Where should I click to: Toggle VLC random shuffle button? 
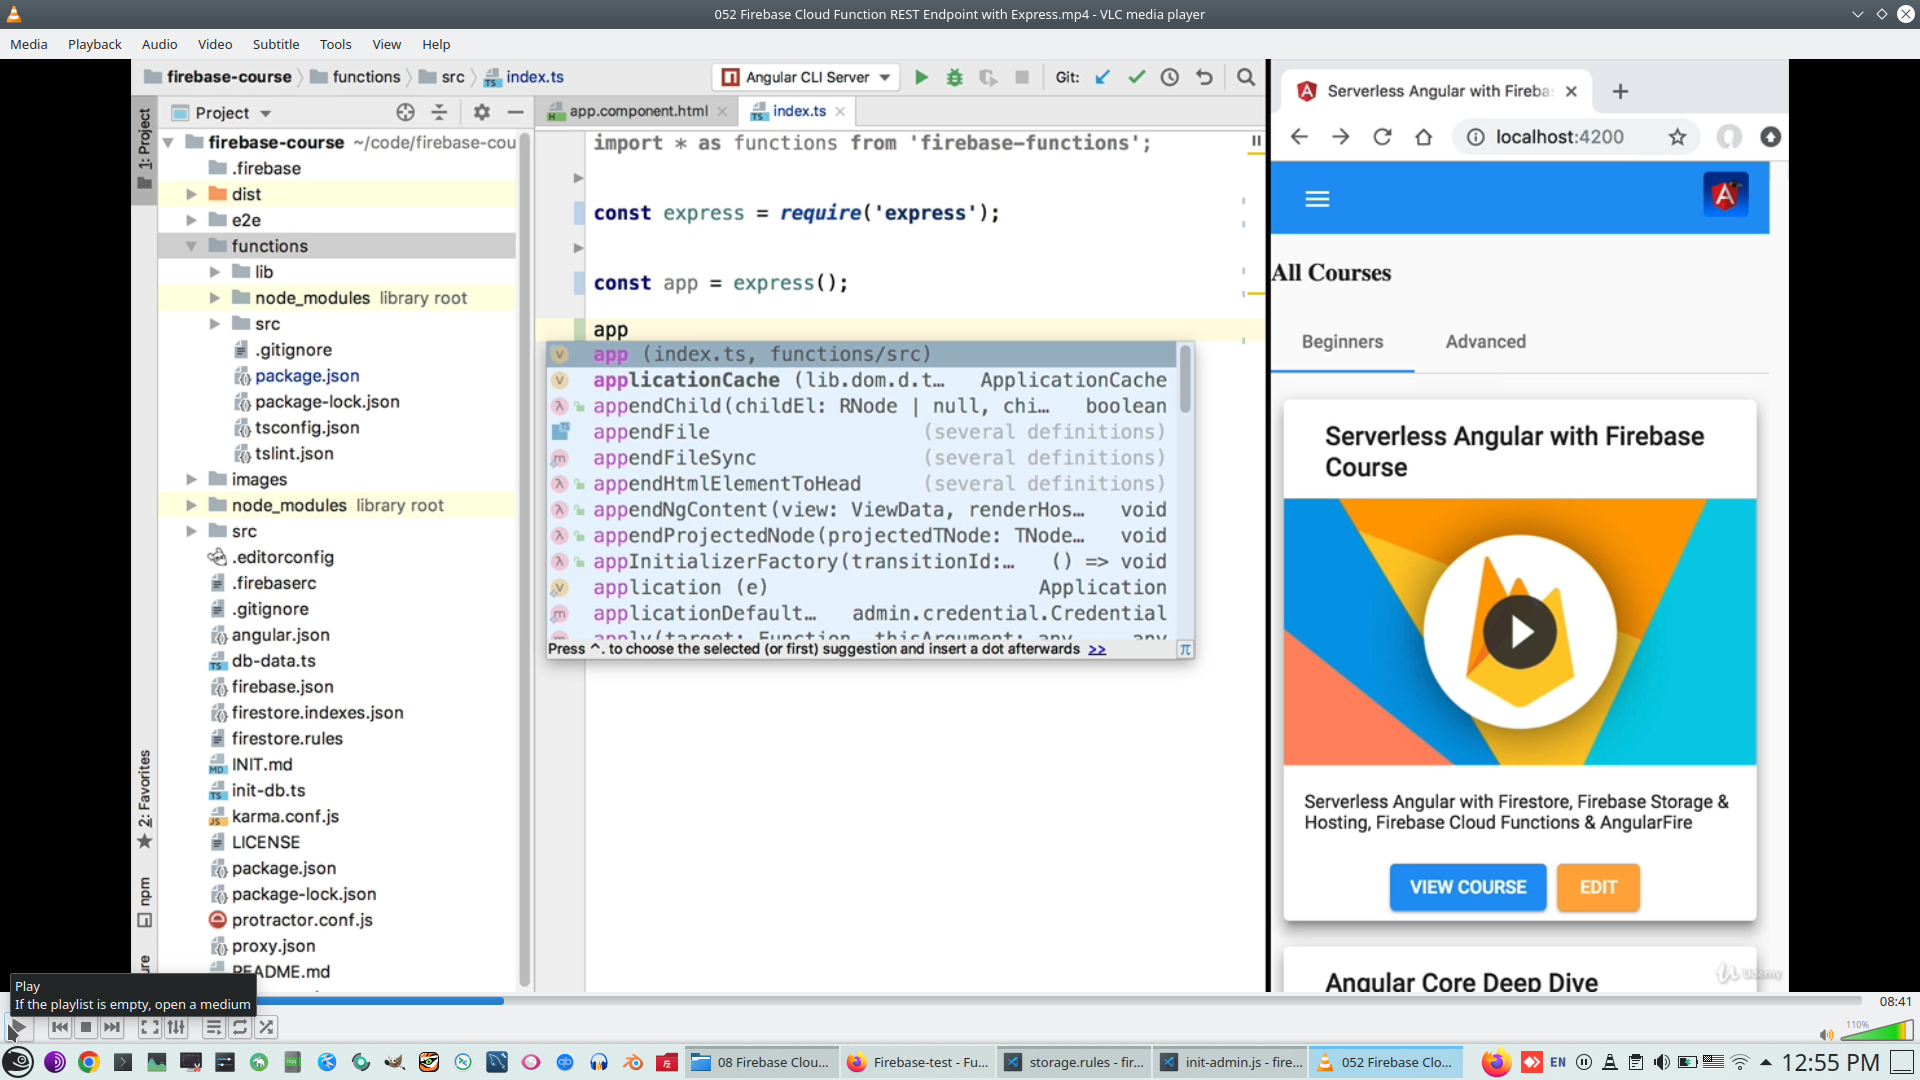266,1027
